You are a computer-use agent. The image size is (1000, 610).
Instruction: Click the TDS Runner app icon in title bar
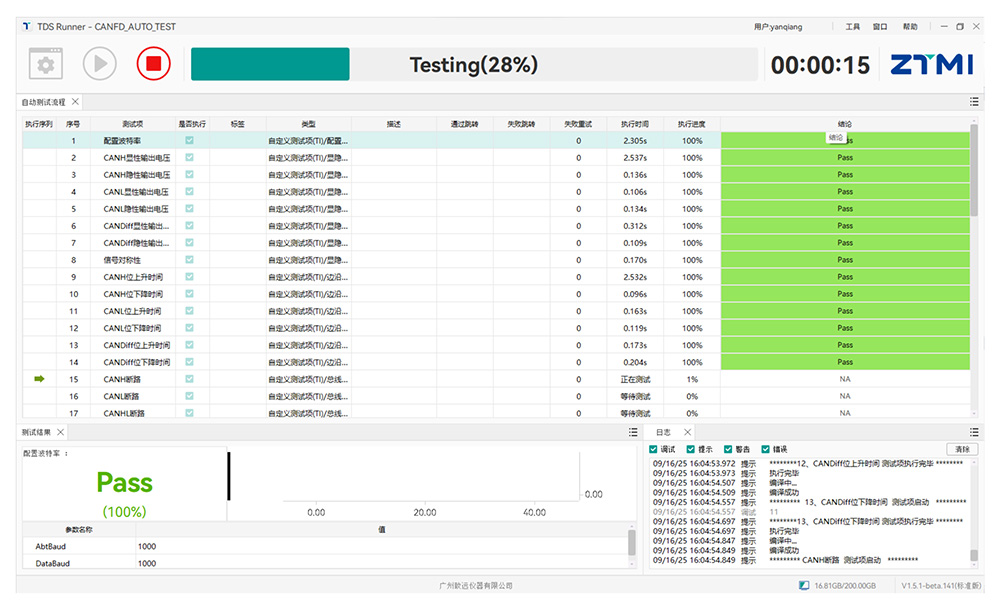click(27, 26)
